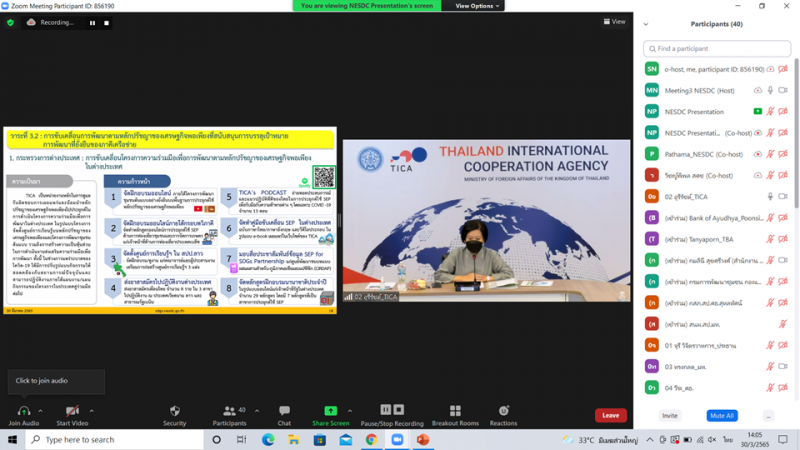800x450 pixels.
Task: Open Microsoft Edge from taskbar
Action: pos(268,439)
